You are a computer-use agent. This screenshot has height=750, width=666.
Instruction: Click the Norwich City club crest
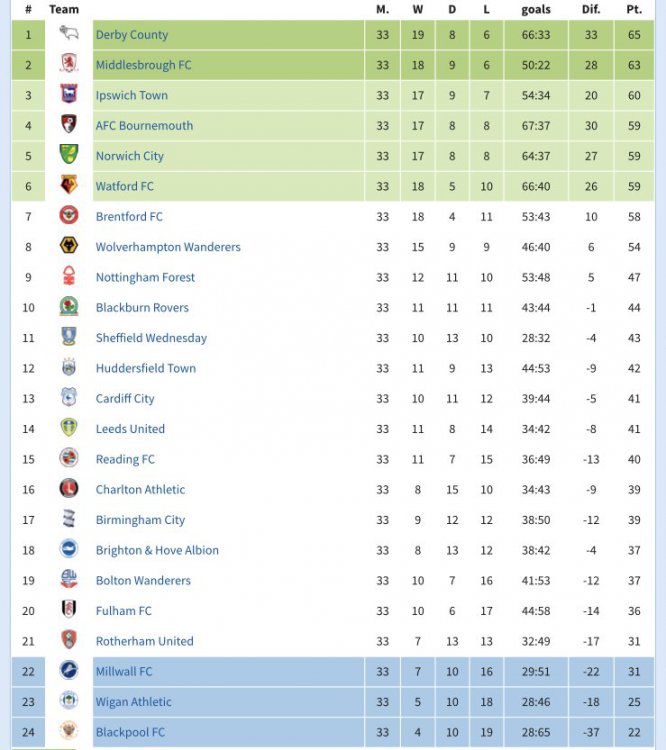click(x=68, y=155)
